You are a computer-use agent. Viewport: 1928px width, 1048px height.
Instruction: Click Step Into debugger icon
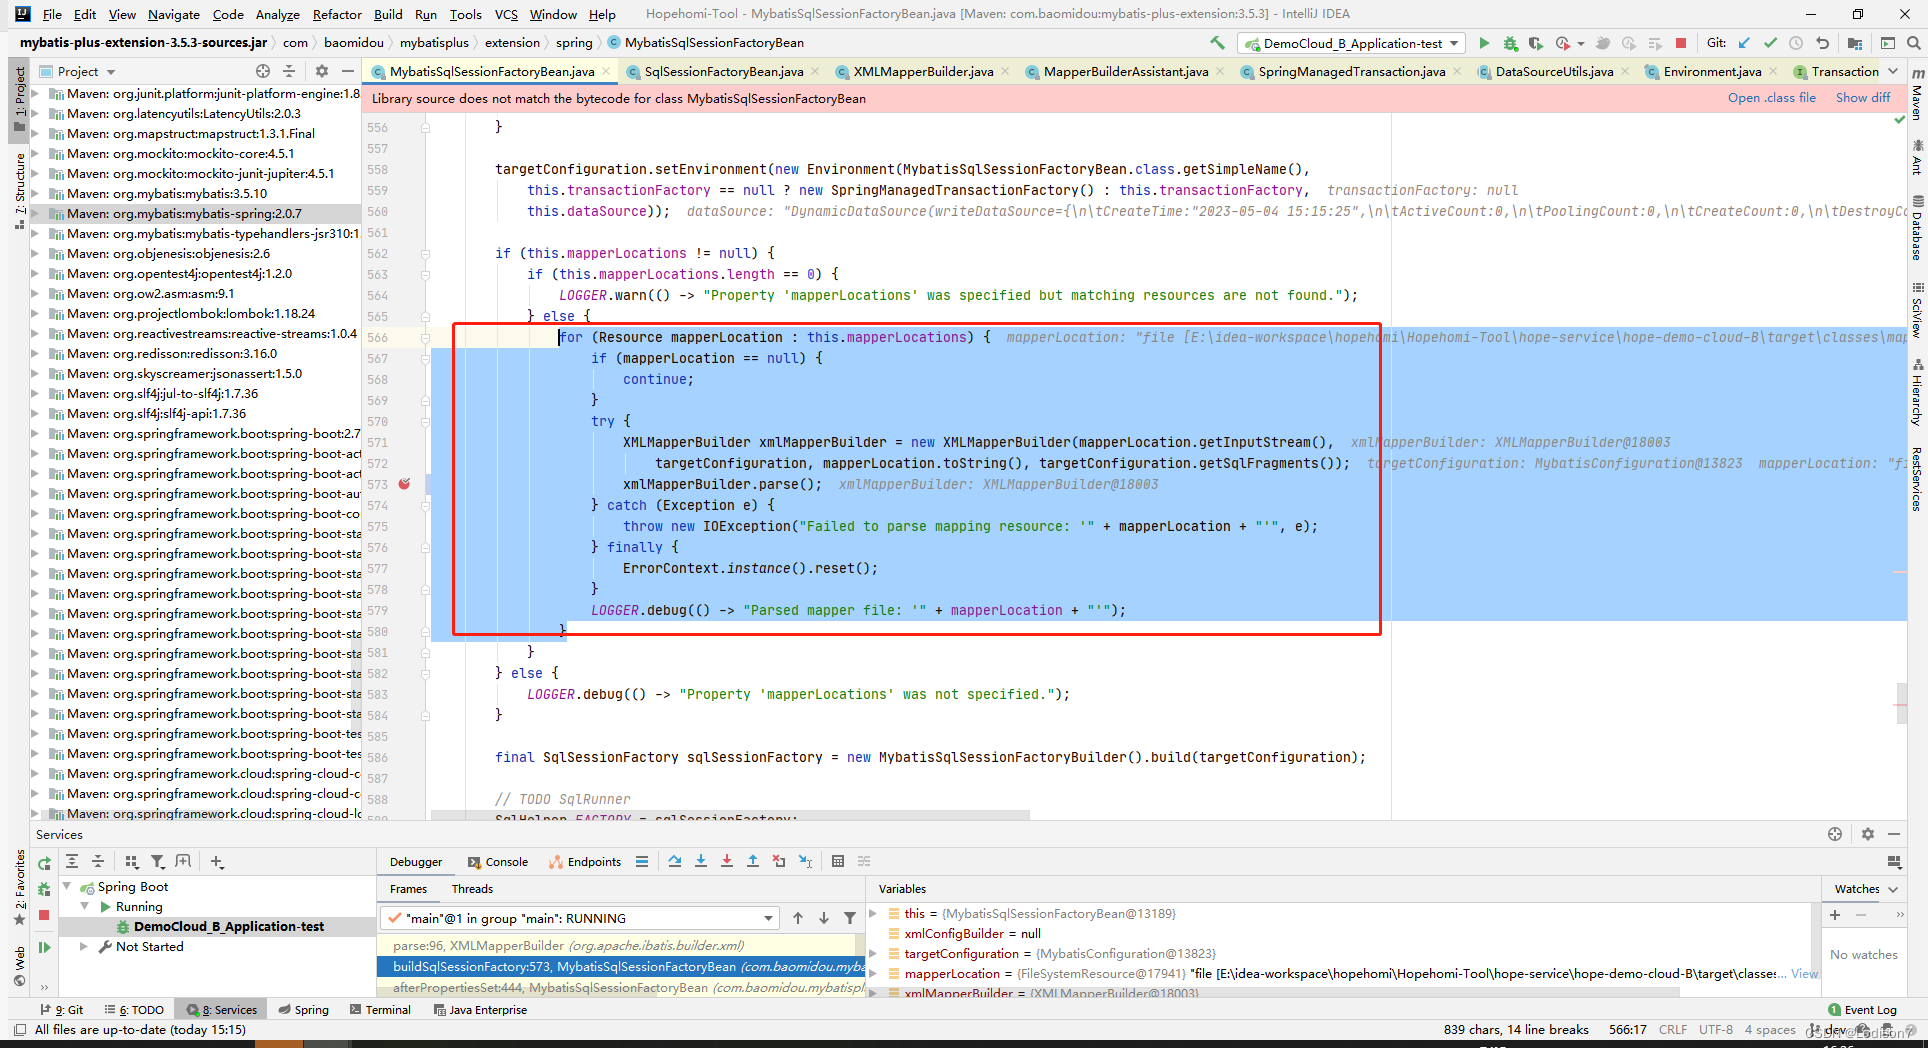point(701,861)
